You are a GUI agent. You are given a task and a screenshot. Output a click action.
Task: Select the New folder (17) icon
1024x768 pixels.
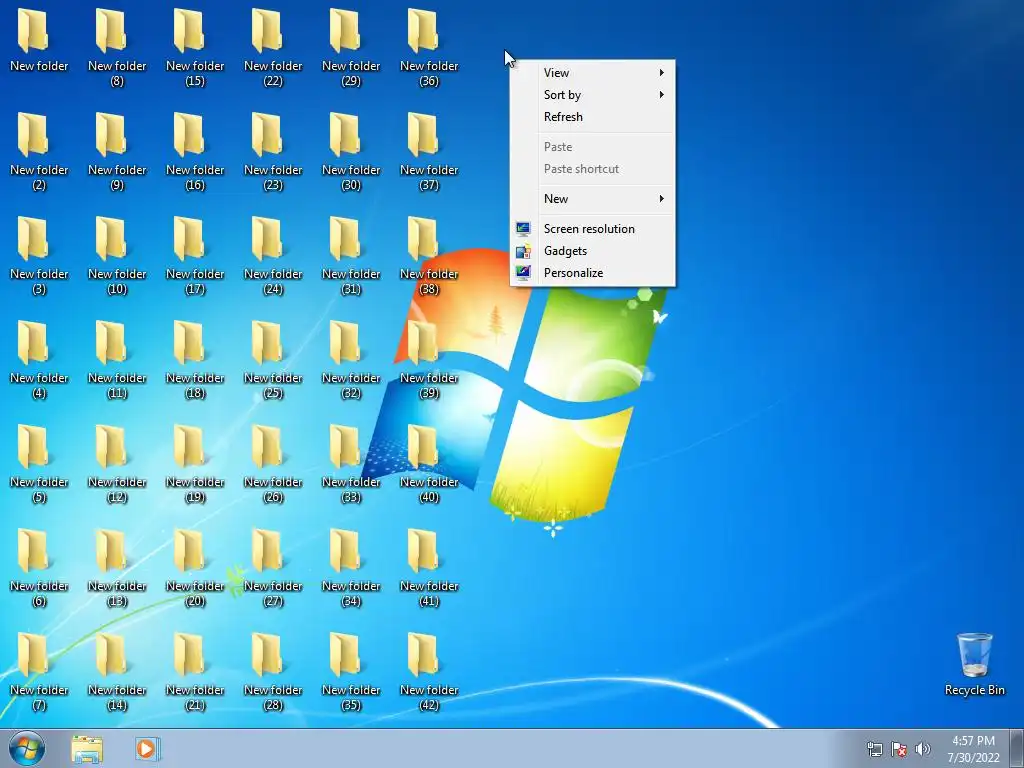click(189, 238)
